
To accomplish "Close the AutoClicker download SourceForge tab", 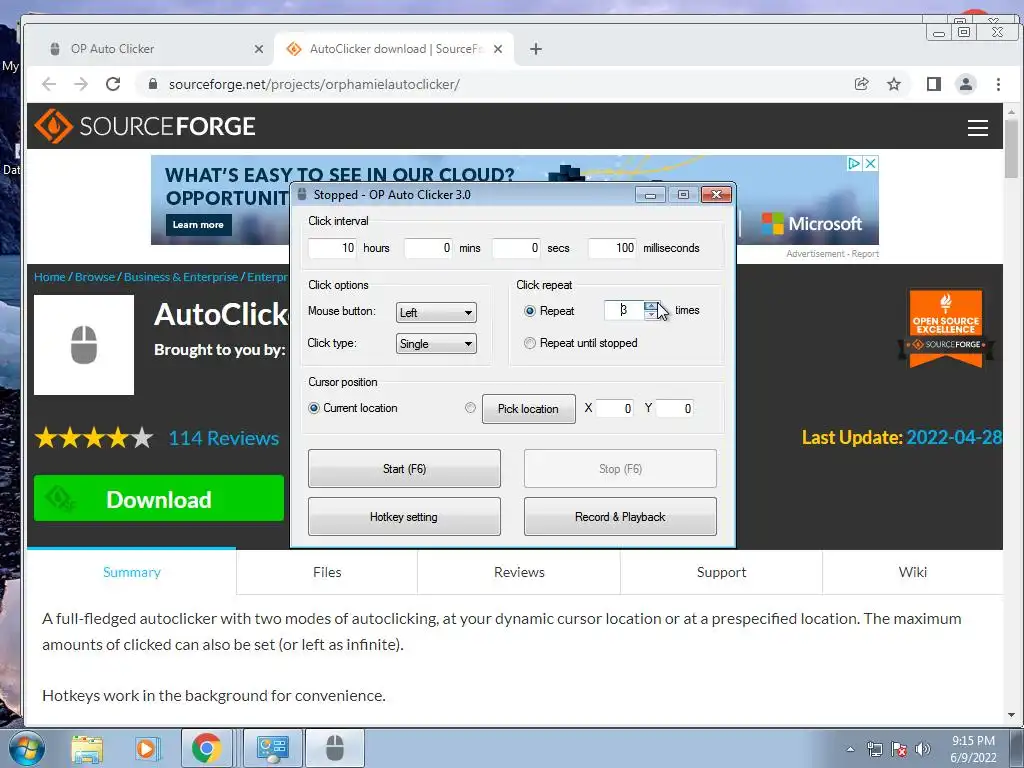I will pyautogui.click(x=498, y=49).
